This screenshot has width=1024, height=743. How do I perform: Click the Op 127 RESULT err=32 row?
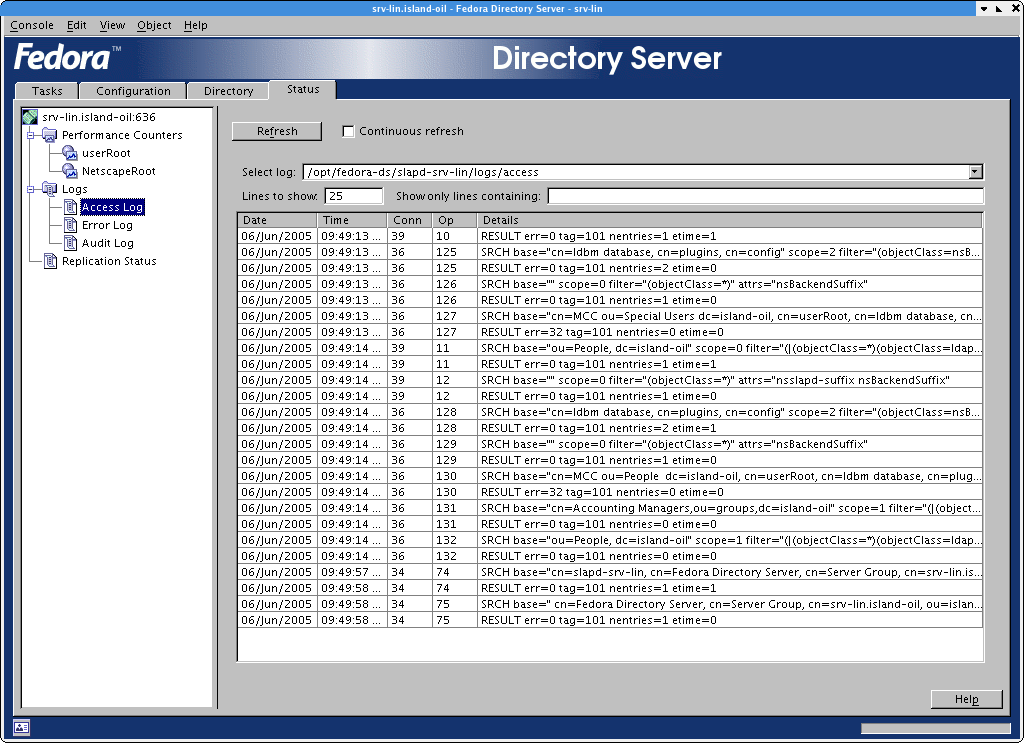pos(610,332)
